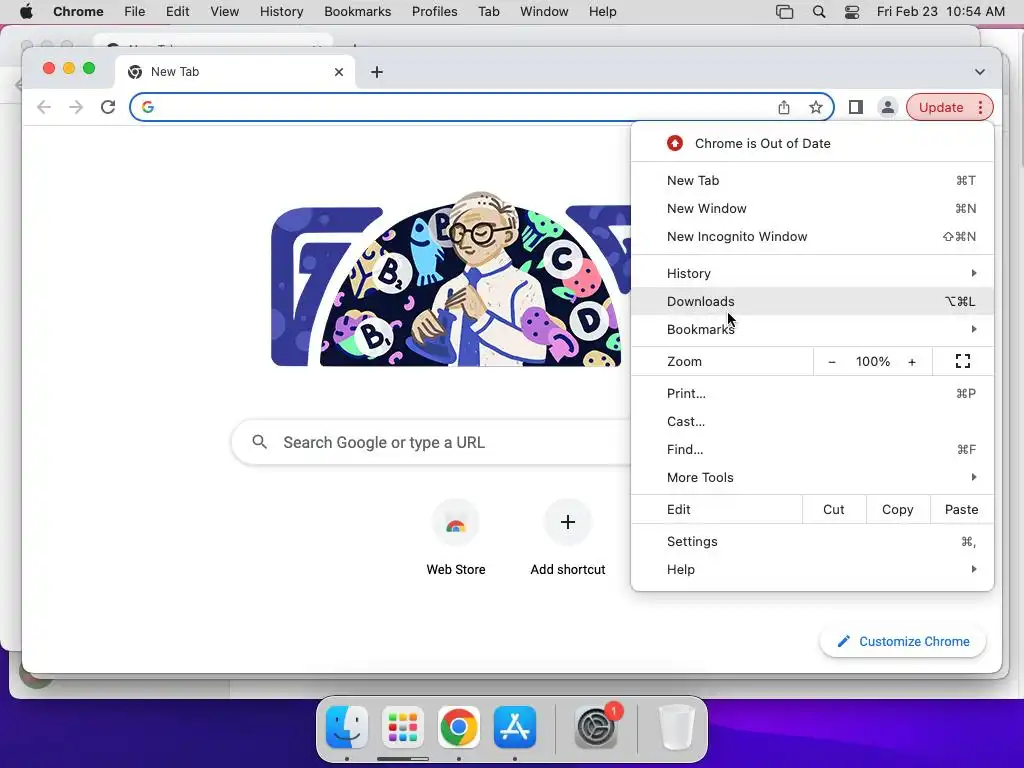1024x768 pixels.
Task: Click the 100% zoom value
Action: tap(872, 362)
